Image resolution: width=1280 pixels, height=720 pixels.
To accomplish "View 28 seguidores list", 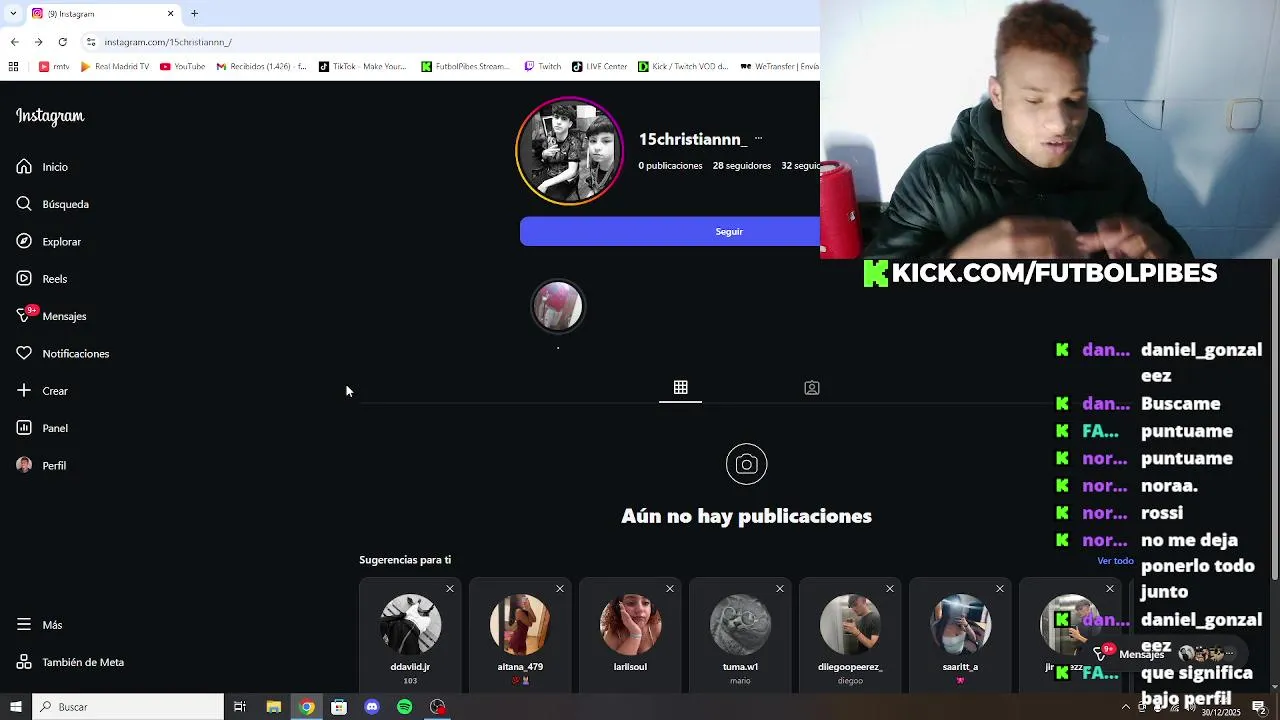I will pos(742,166).
